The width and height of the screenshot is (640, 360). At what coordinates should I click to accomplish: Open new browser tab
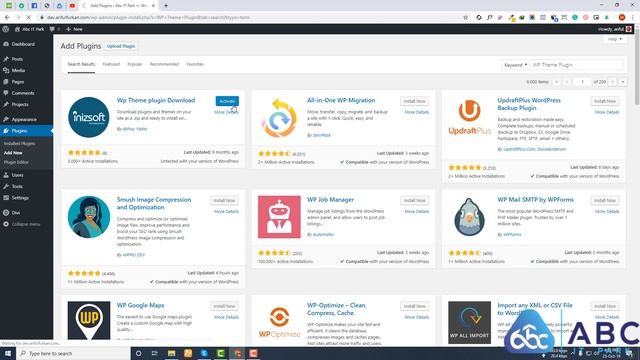(166, 6)
